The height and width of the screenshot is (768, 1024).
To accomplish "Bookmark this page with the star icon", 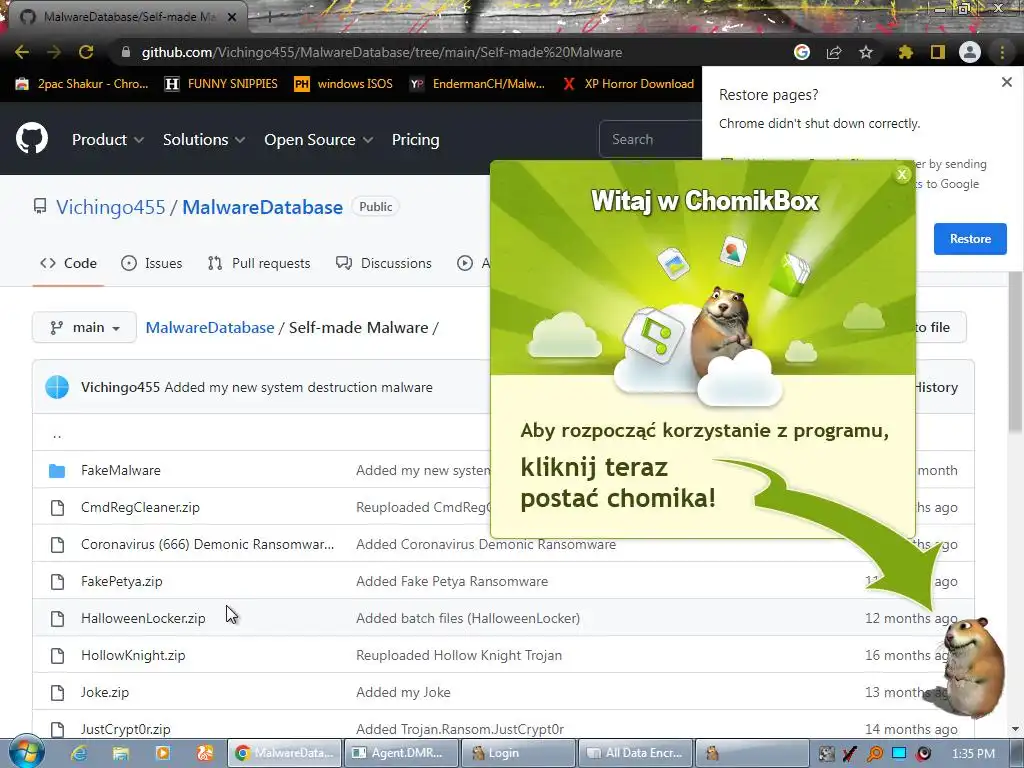I will pos(866,52).
